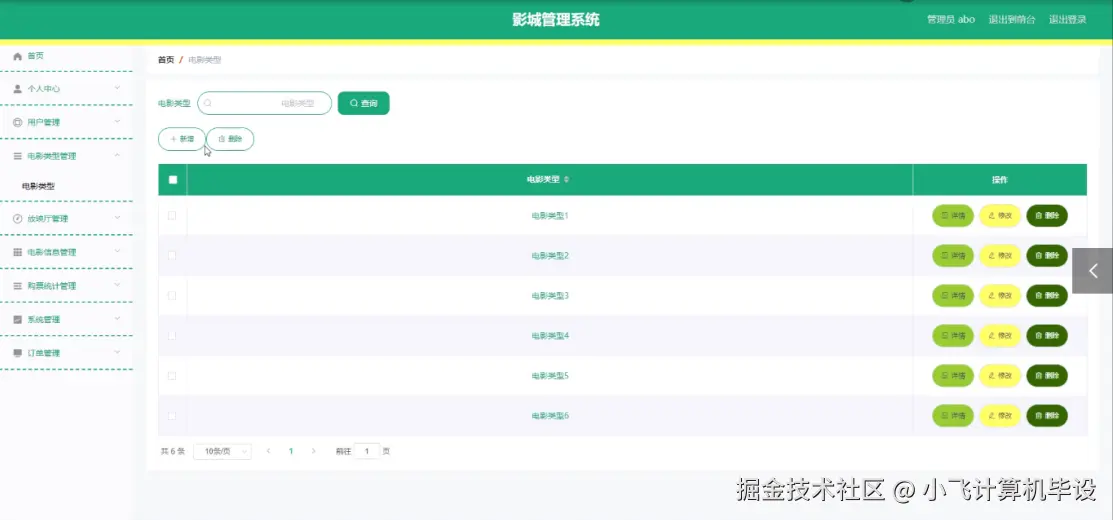
Task: Check the box for 电影类型4
Action: pos(172,336)
